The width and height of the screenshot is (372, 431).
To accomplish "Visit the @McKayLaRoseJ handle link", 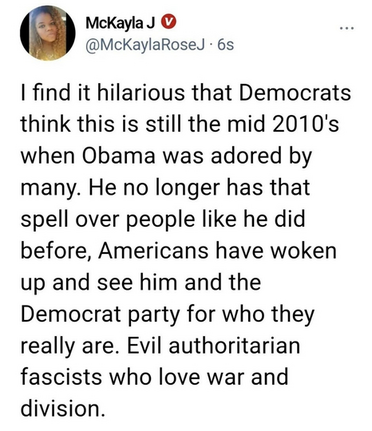I will 145,45.
